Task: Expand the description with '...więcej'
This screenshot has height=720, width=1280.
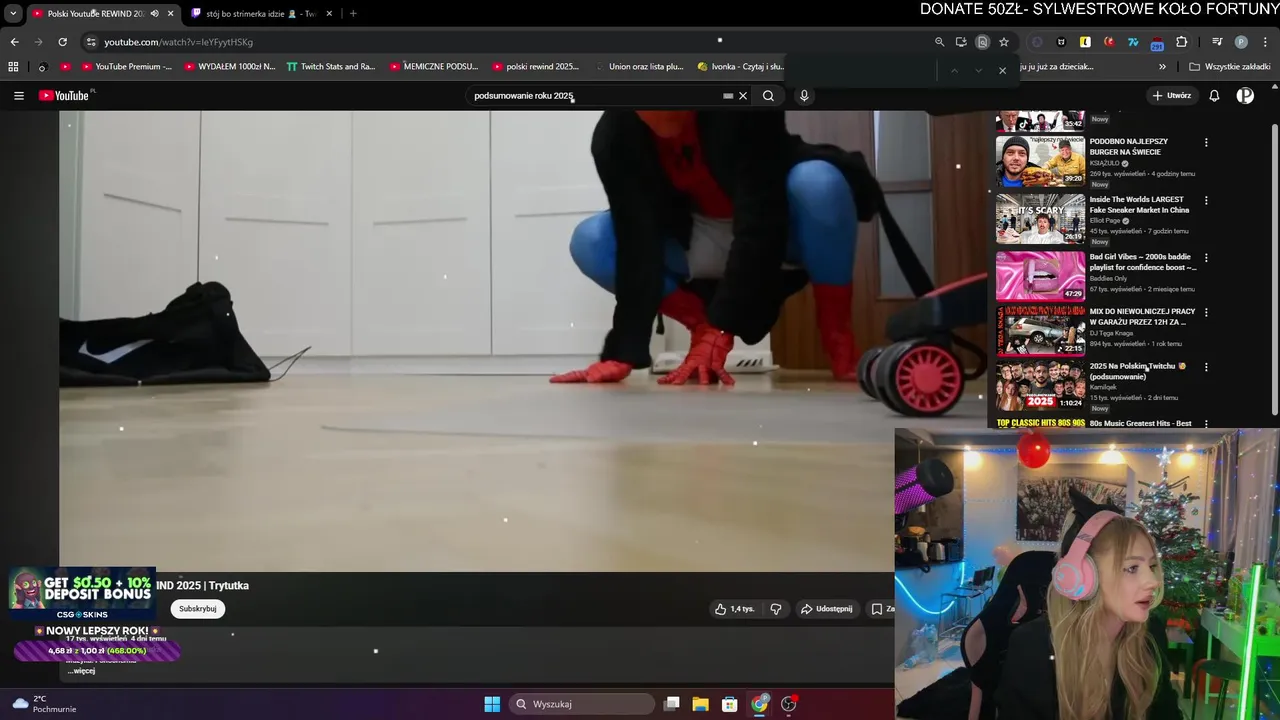Action: (x=82, y=671)
